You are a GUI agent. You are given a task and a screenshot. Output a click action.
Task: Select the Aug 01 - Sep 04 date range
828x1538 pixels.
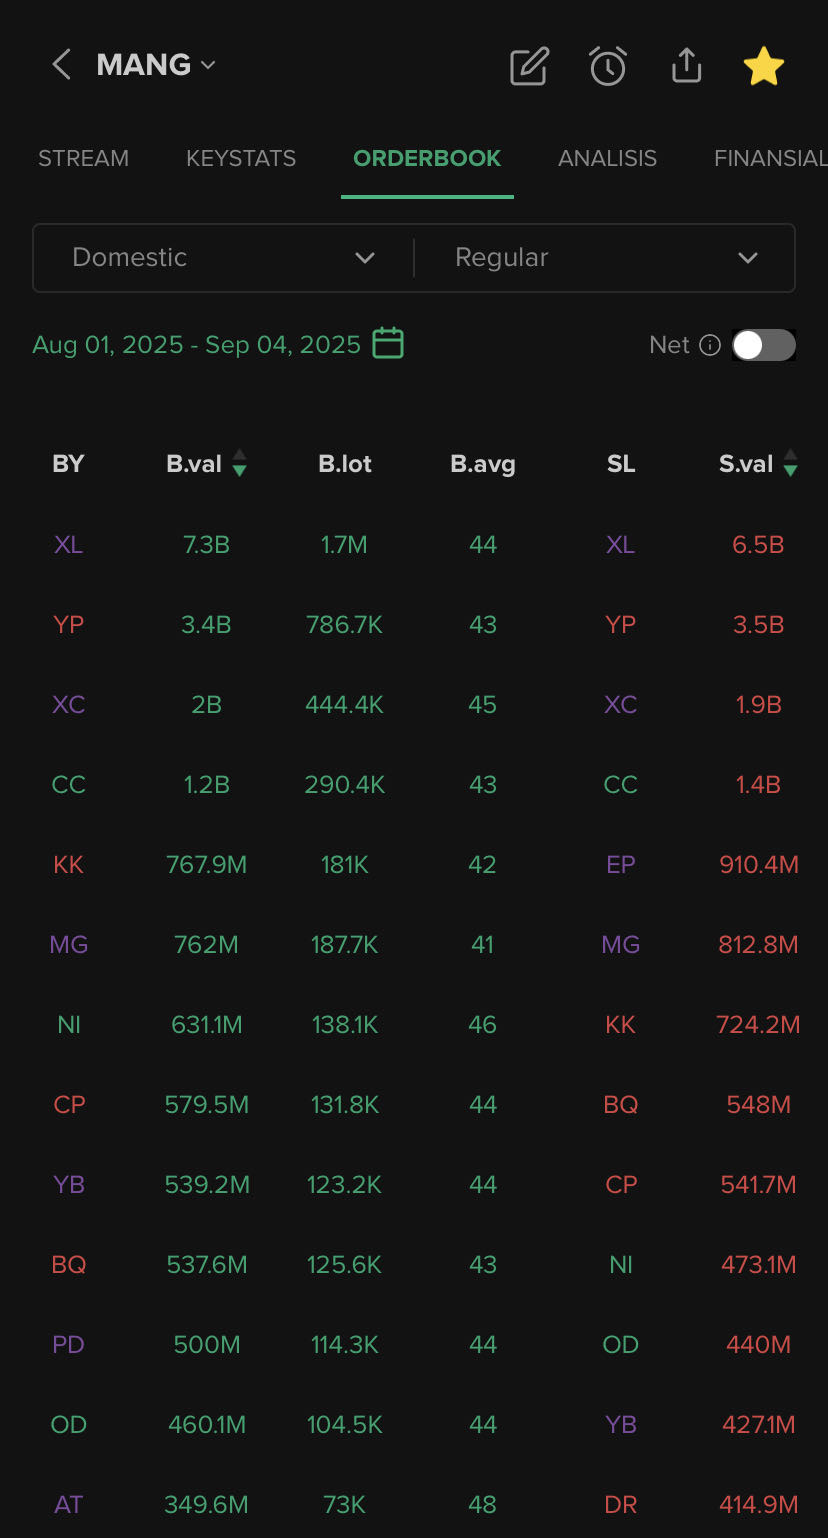[197, 345]
